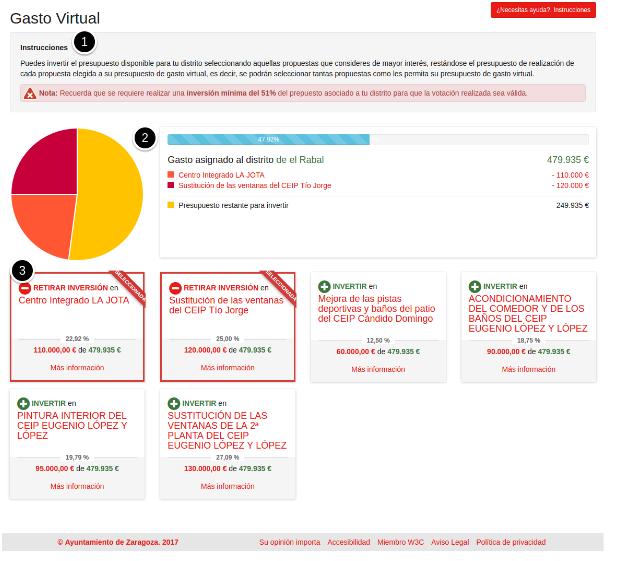Open the Accesibilidad footer link
The height and width of the screenshot is (561, 626).
coord(348,542)
